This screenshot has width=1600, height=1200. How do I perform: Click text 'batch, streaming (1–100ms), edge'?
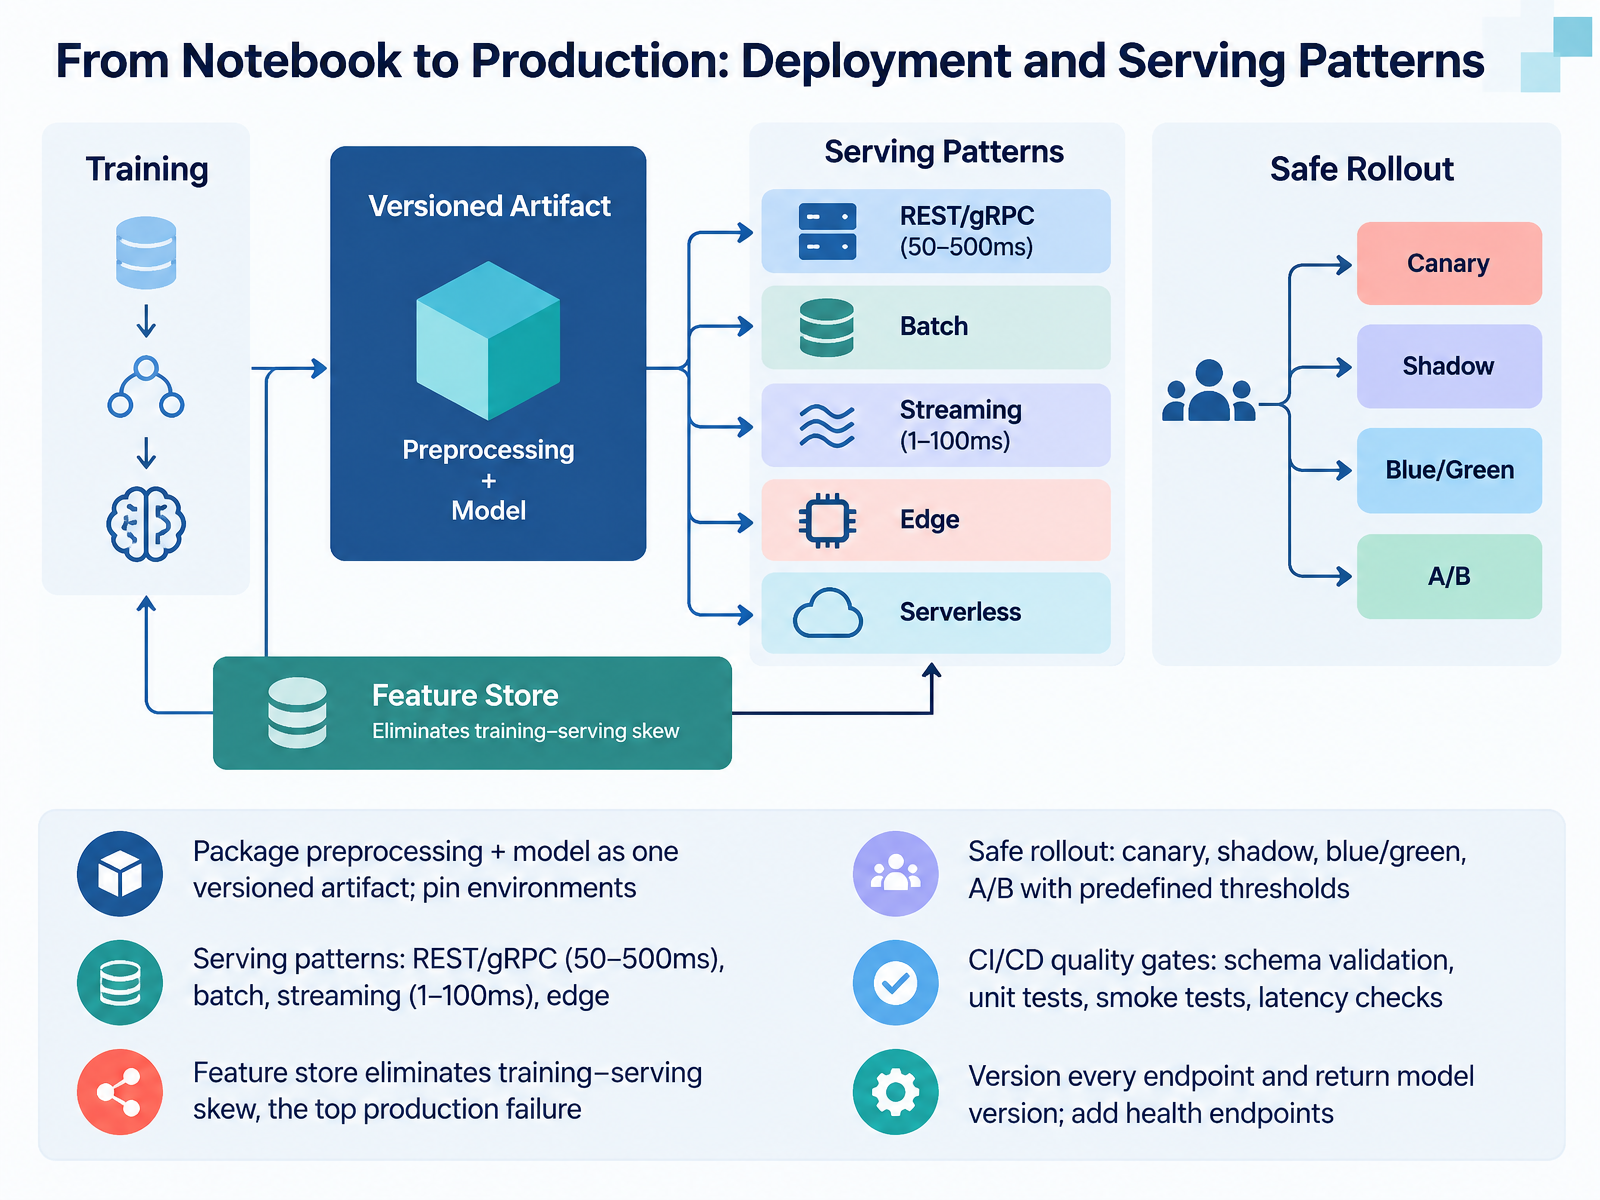pyautogui.click(x=401, y=996)
